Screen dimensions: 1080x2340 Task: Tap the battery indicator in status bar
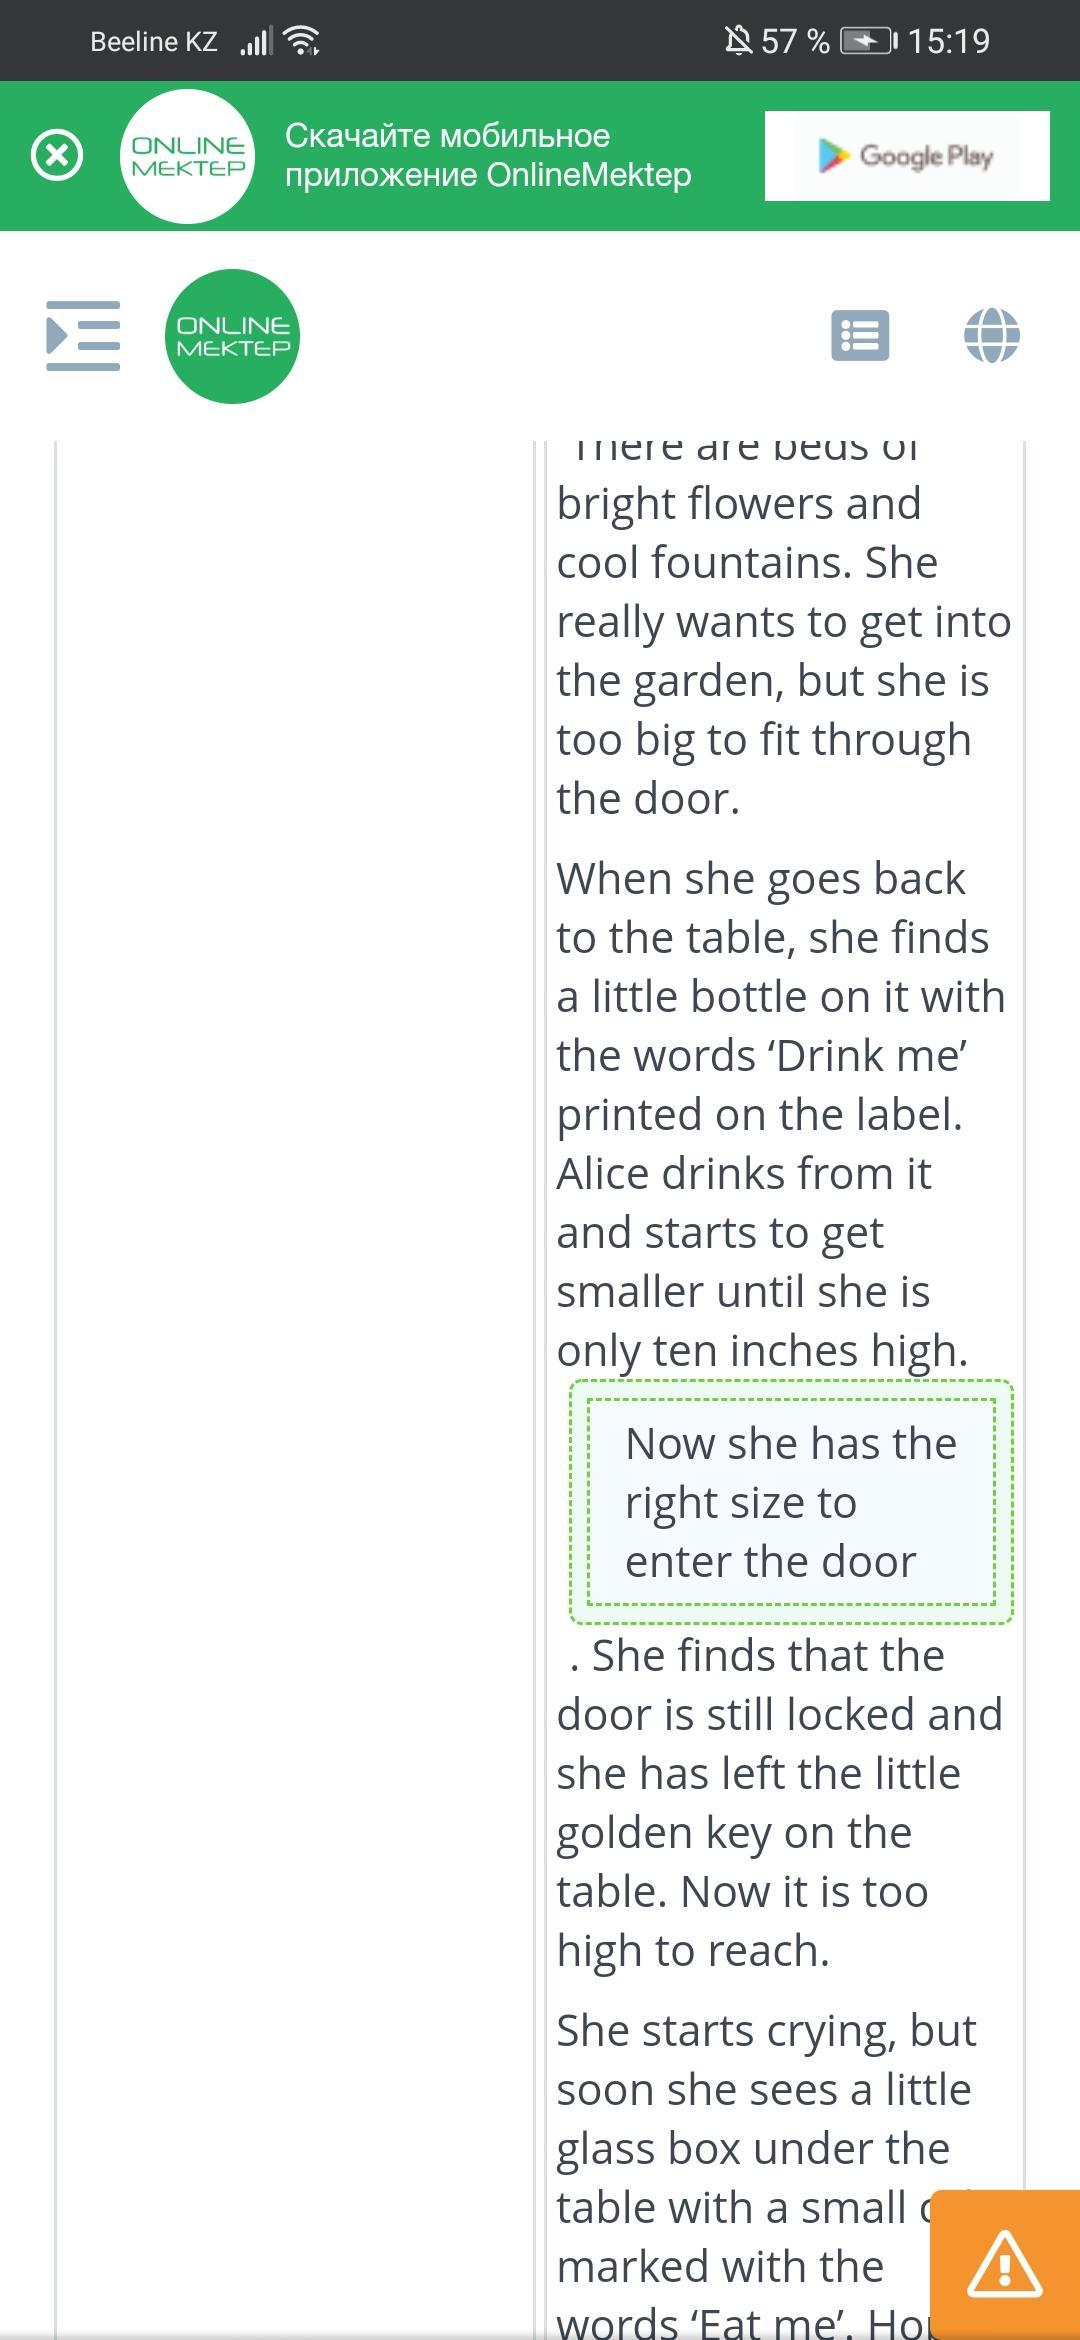click(x=868, y=41)
